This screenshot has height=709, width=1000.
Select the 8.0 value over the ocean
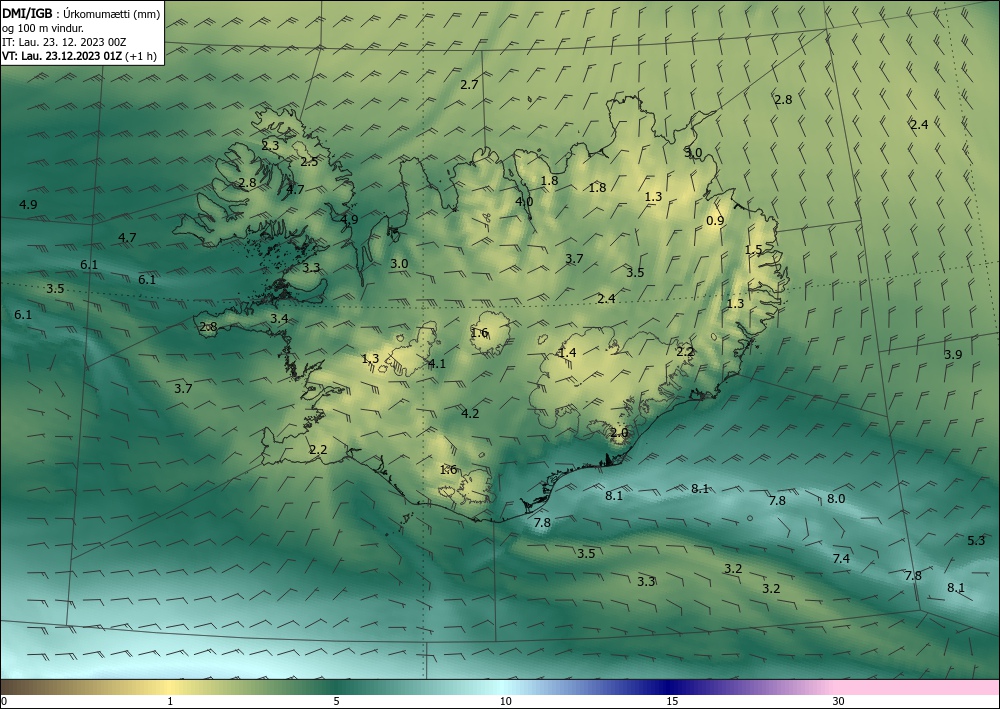pyautogui.click(x=836, y=499)
